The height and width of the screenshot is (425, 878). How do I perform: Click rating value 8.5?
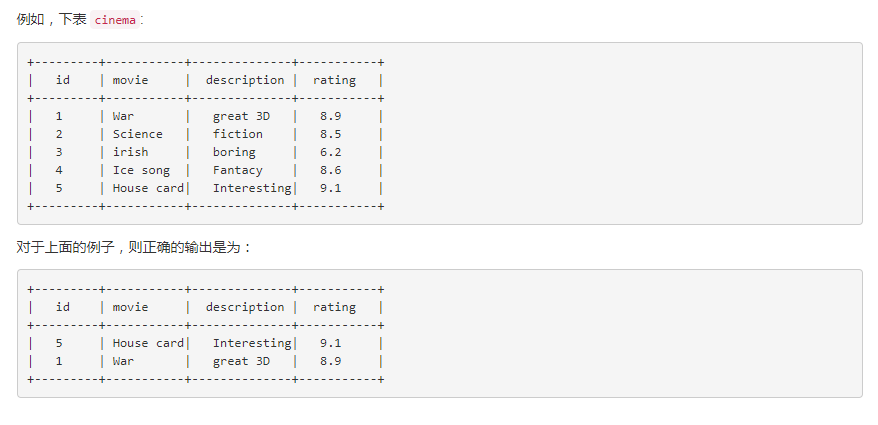(330, 134)
